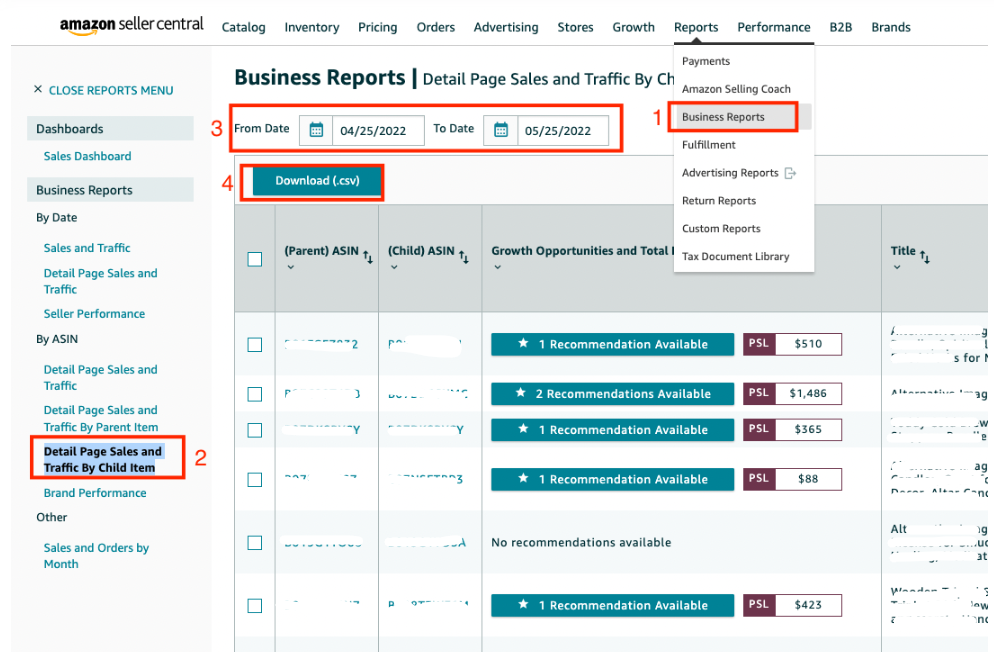This screenshot has height=652, width=994.
Task: Open the Advertising menu
Action: (x=506, y=27)
